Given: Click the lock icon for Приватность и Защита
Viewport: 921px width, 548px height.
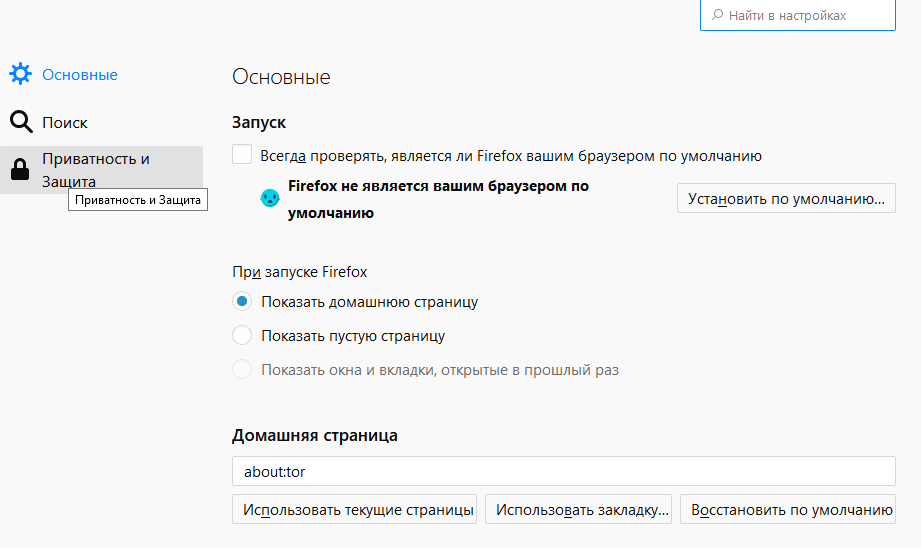Looking at the screenshot, I should click(20, 171).
